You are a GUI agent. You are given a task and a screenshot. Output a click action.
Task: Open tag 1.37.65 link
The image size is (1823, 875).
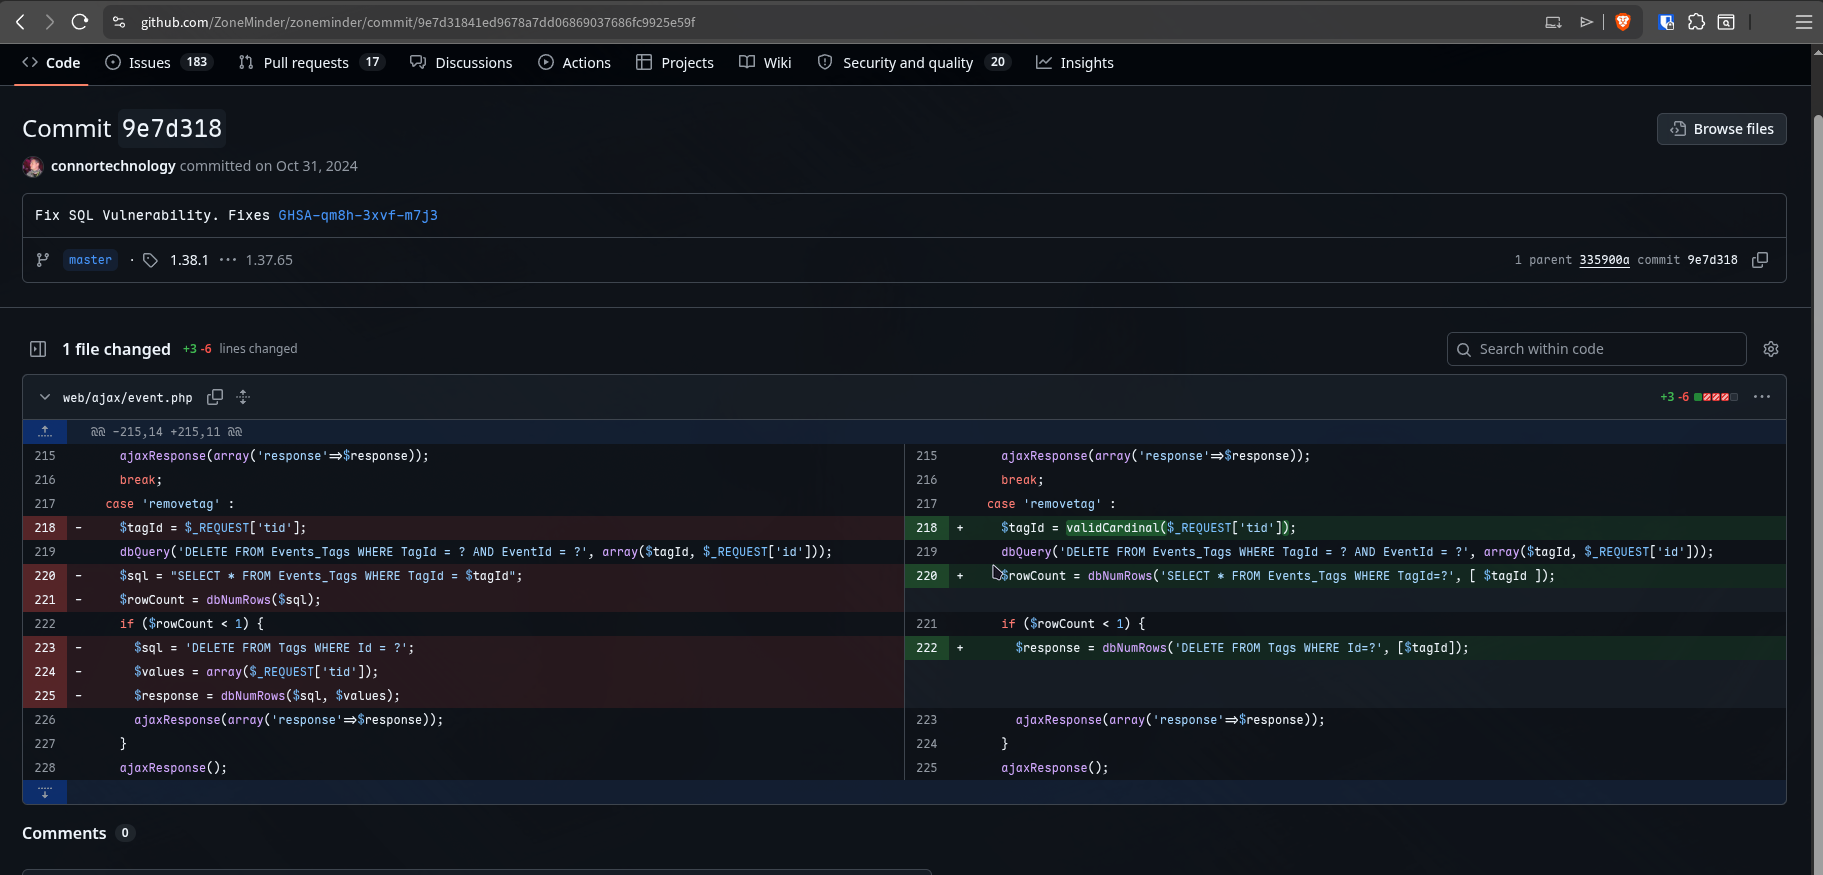tap(269, 260)
